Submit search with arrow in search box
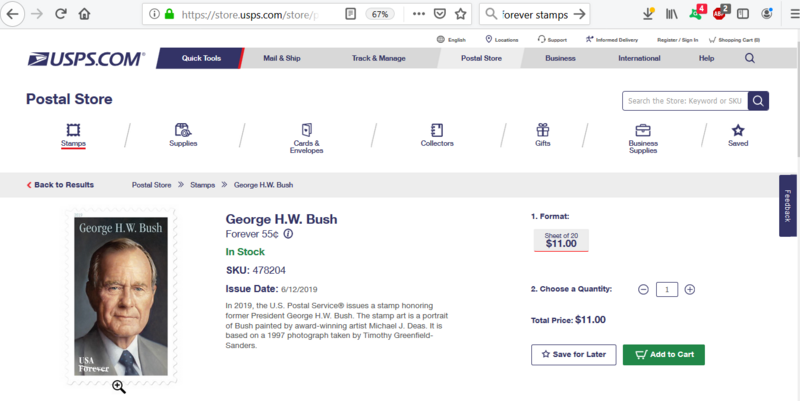Viewport: 800px width, 401px height. [x=579, y=14]
